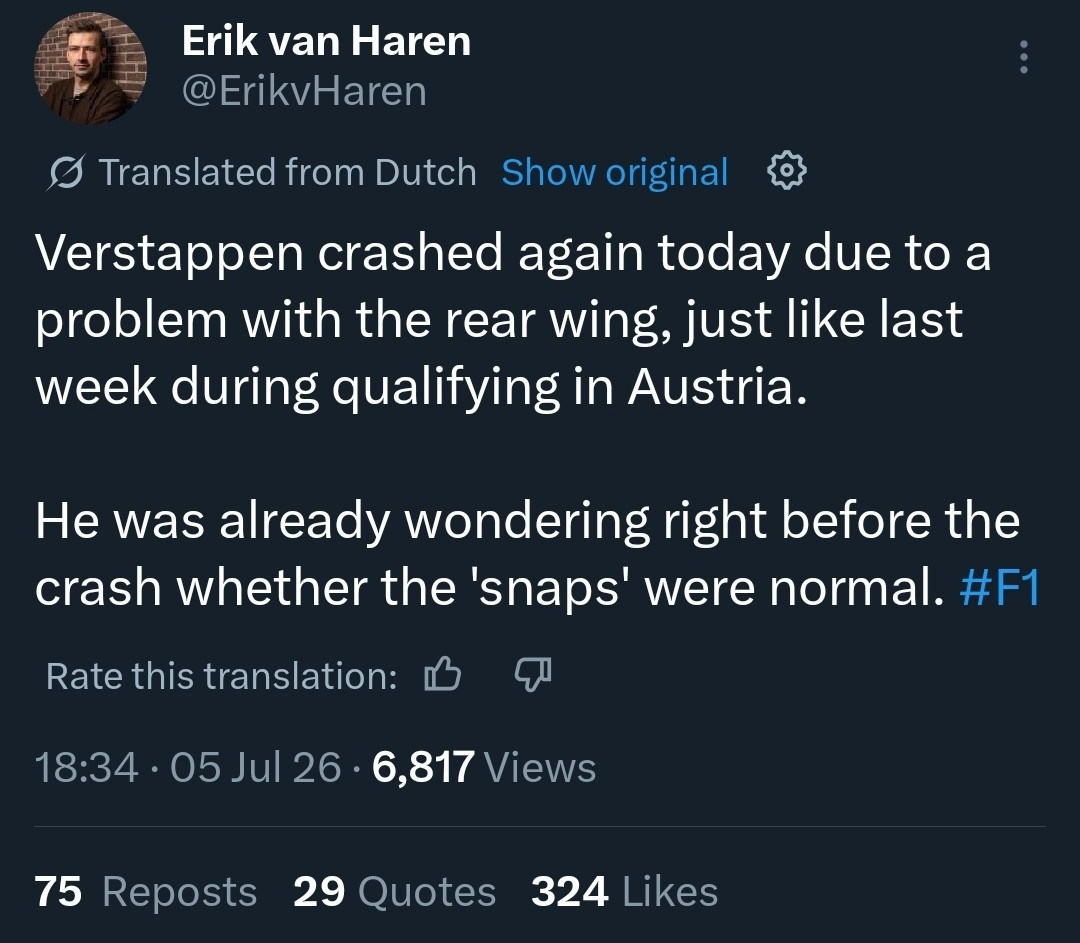The image size is (1080, 943).
Task: Click the Rate this translation label
Action: tap(222, 676)
